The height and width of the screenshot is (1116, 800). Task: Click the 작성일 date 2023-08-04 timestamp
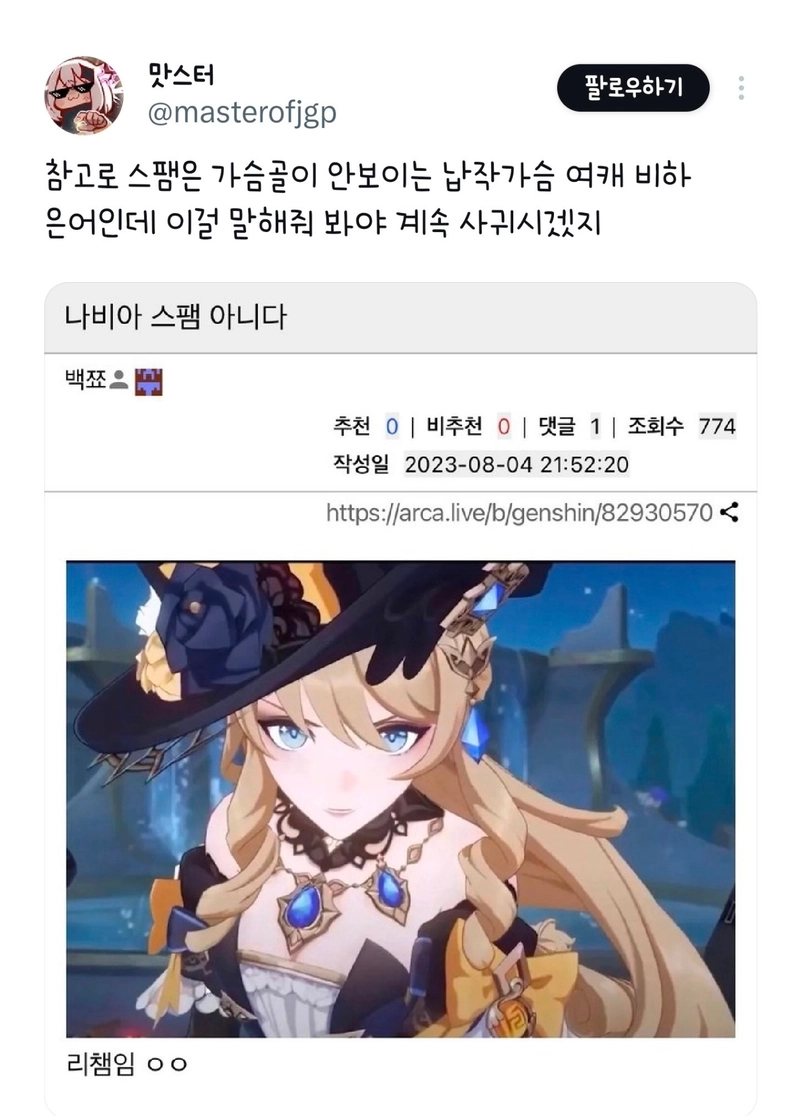point(517,465)
